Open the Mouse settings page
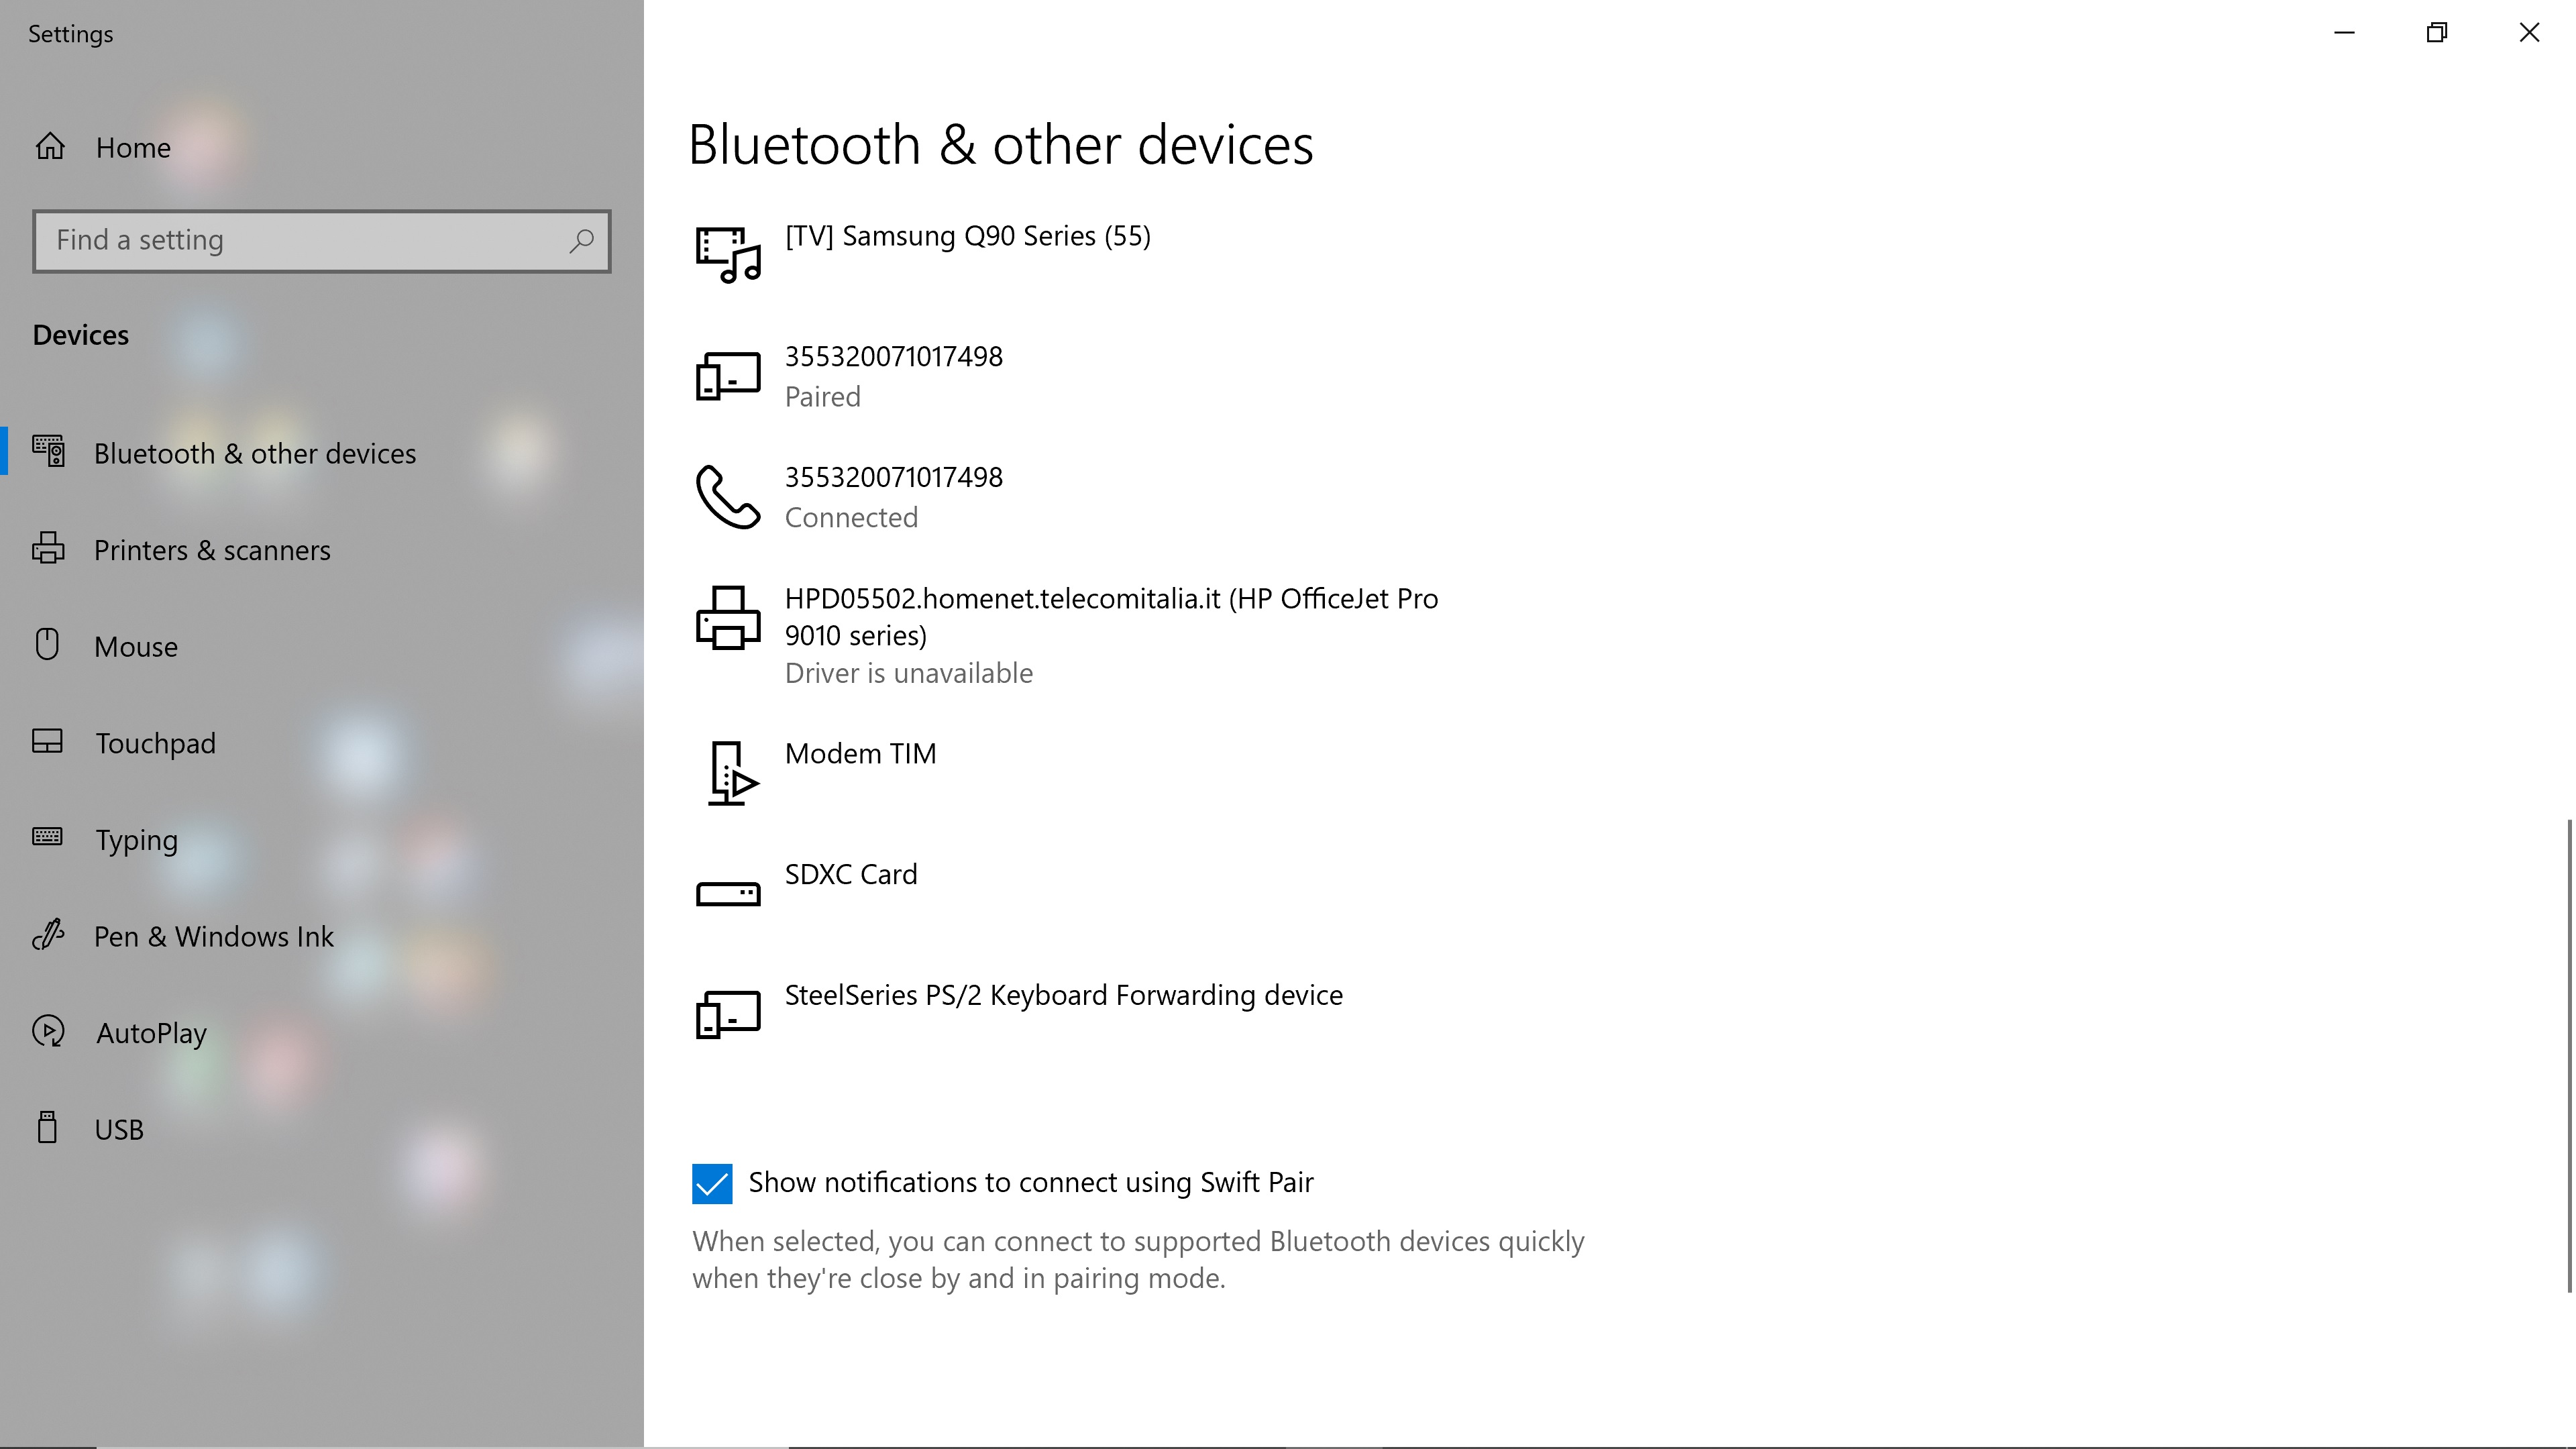This screenshot has width=2576, height=1449. point(136,647)
